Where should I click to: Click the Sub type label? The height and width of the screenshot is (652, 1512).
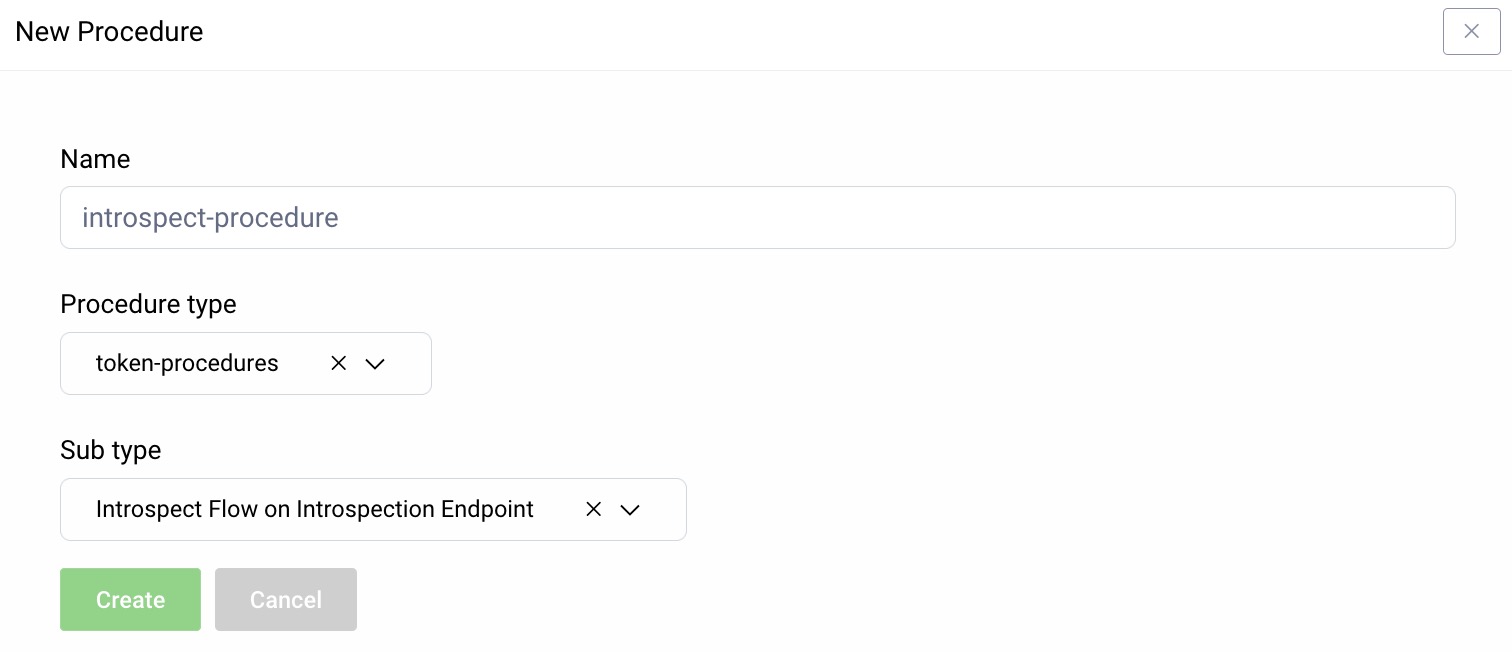[x=110, y=450]
